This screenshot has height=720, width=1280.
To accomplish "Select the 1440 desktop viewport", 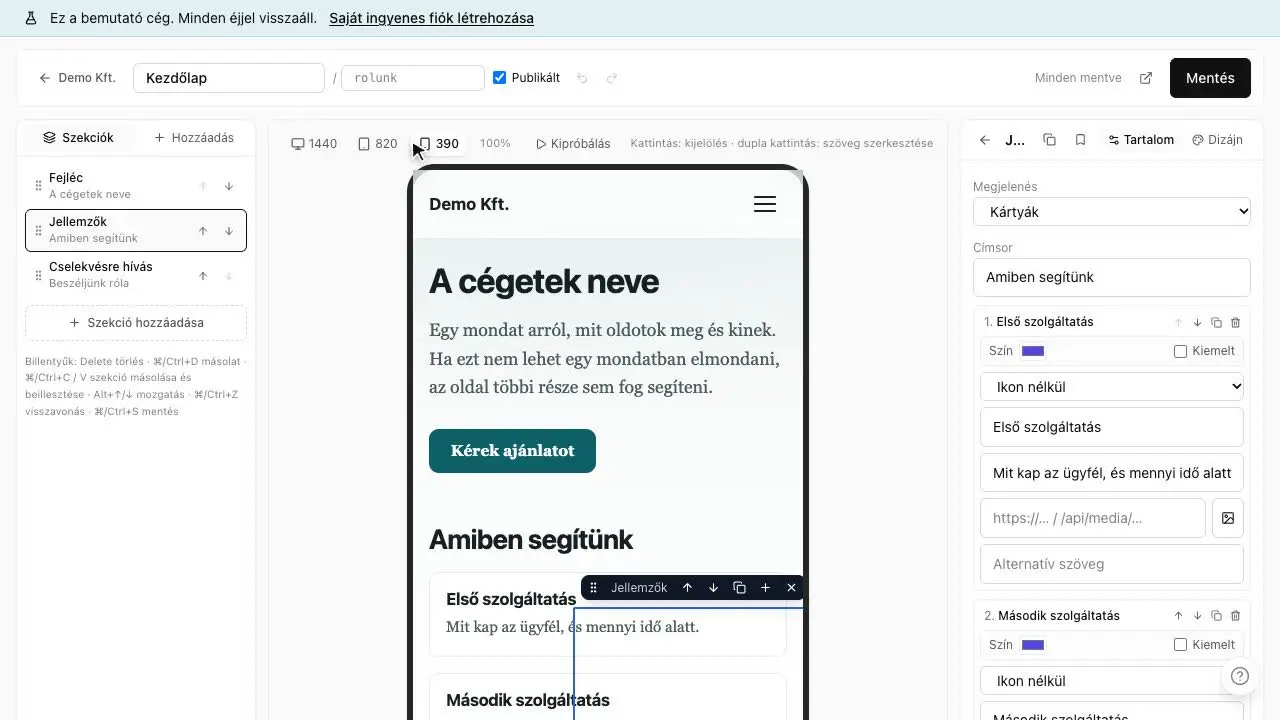I will click(314, 144).
